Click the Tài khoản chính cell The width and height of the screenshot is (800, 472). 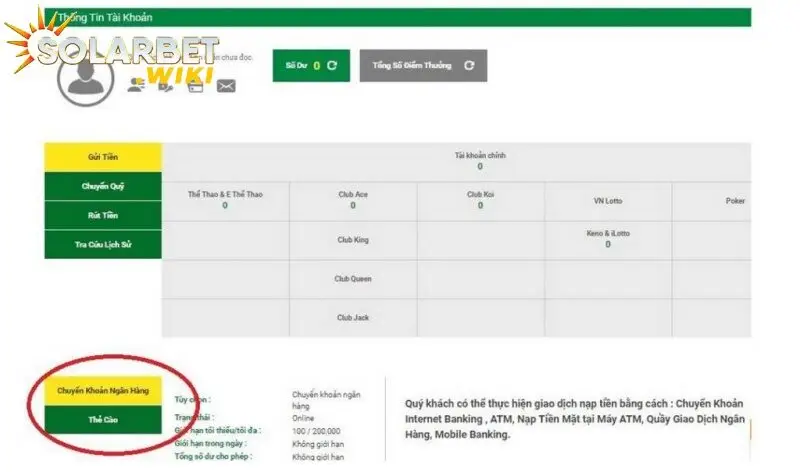[457, 161]
